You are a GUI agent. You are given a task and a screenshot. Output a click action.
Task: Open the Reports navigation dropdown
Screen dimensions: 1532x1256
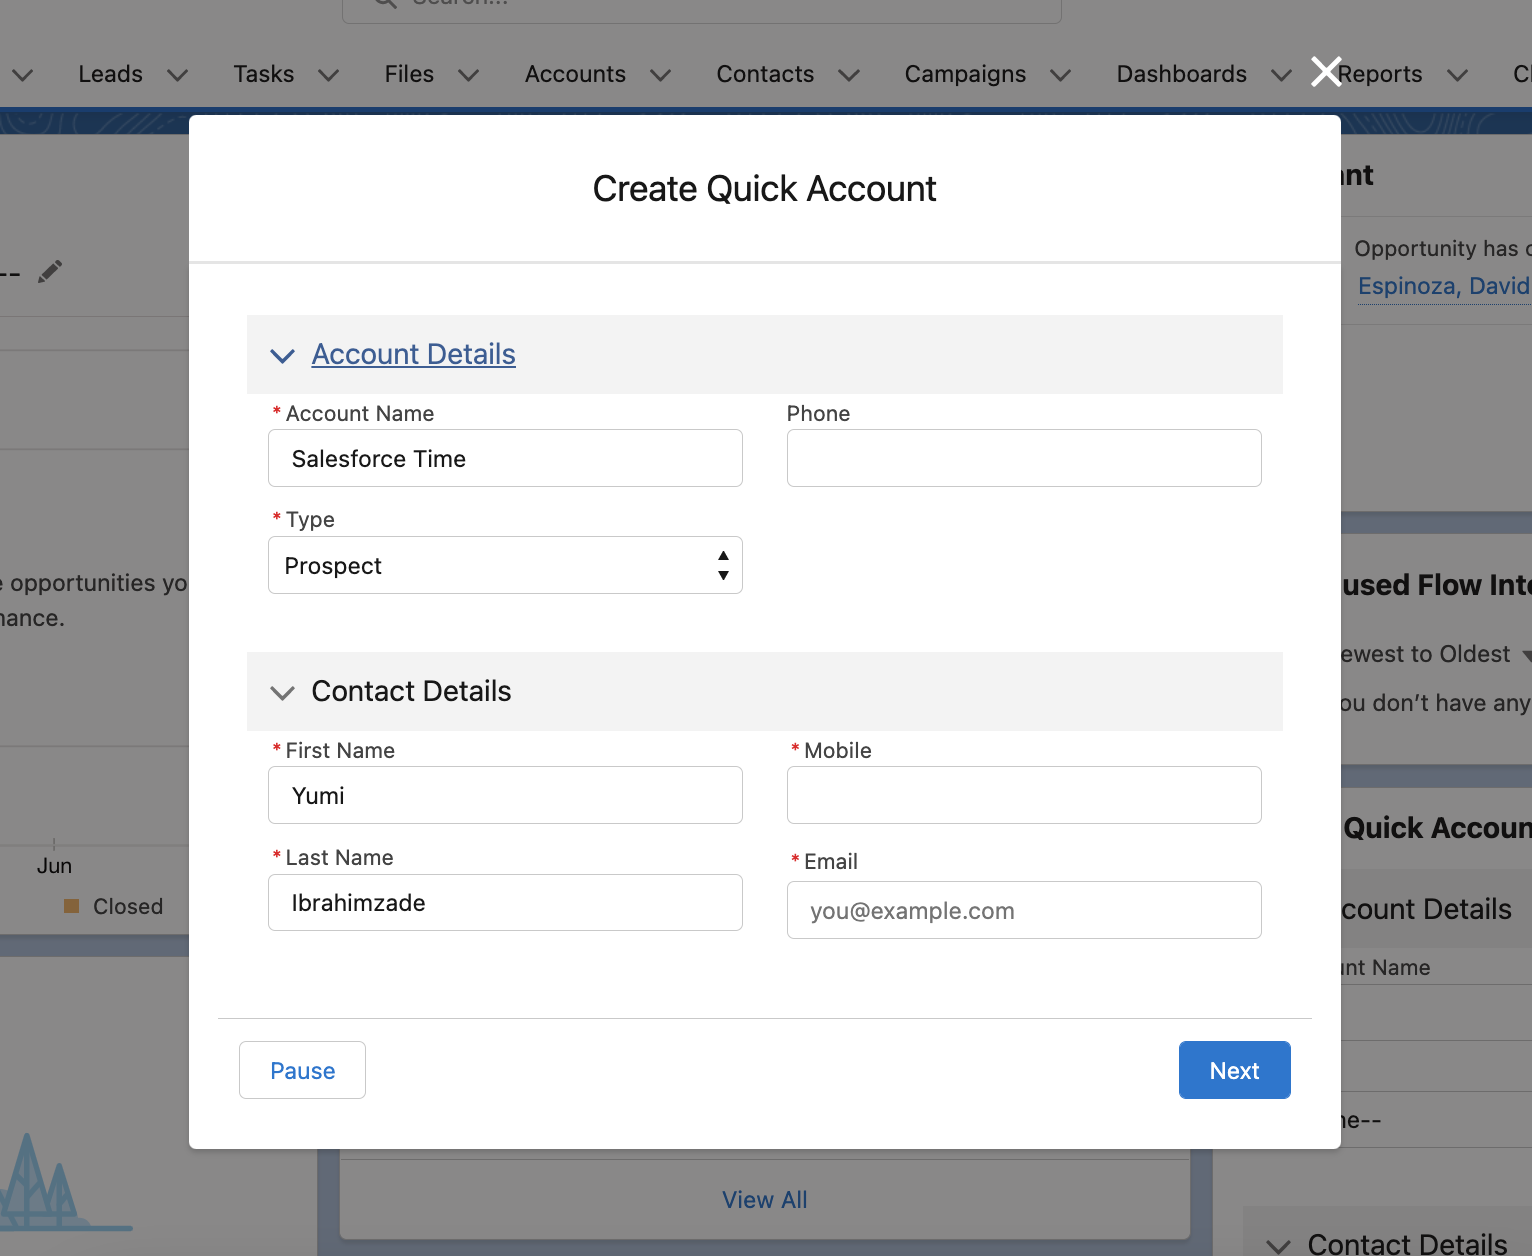point(1459,75)
